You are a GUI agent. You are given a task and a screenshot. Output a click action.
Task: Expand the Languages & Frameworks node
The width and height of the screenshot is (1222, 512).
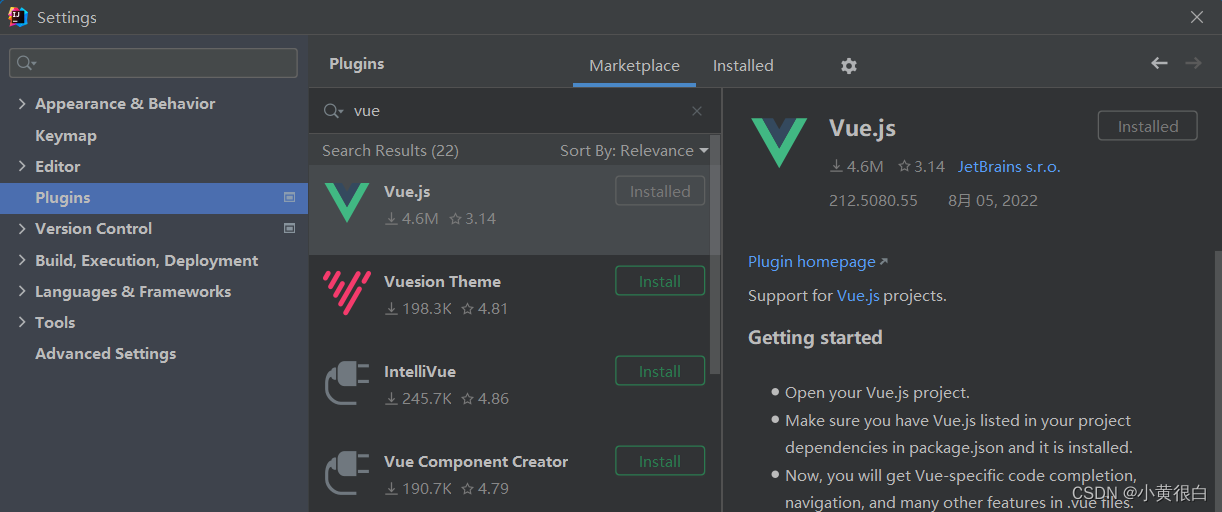pos(22,292)
